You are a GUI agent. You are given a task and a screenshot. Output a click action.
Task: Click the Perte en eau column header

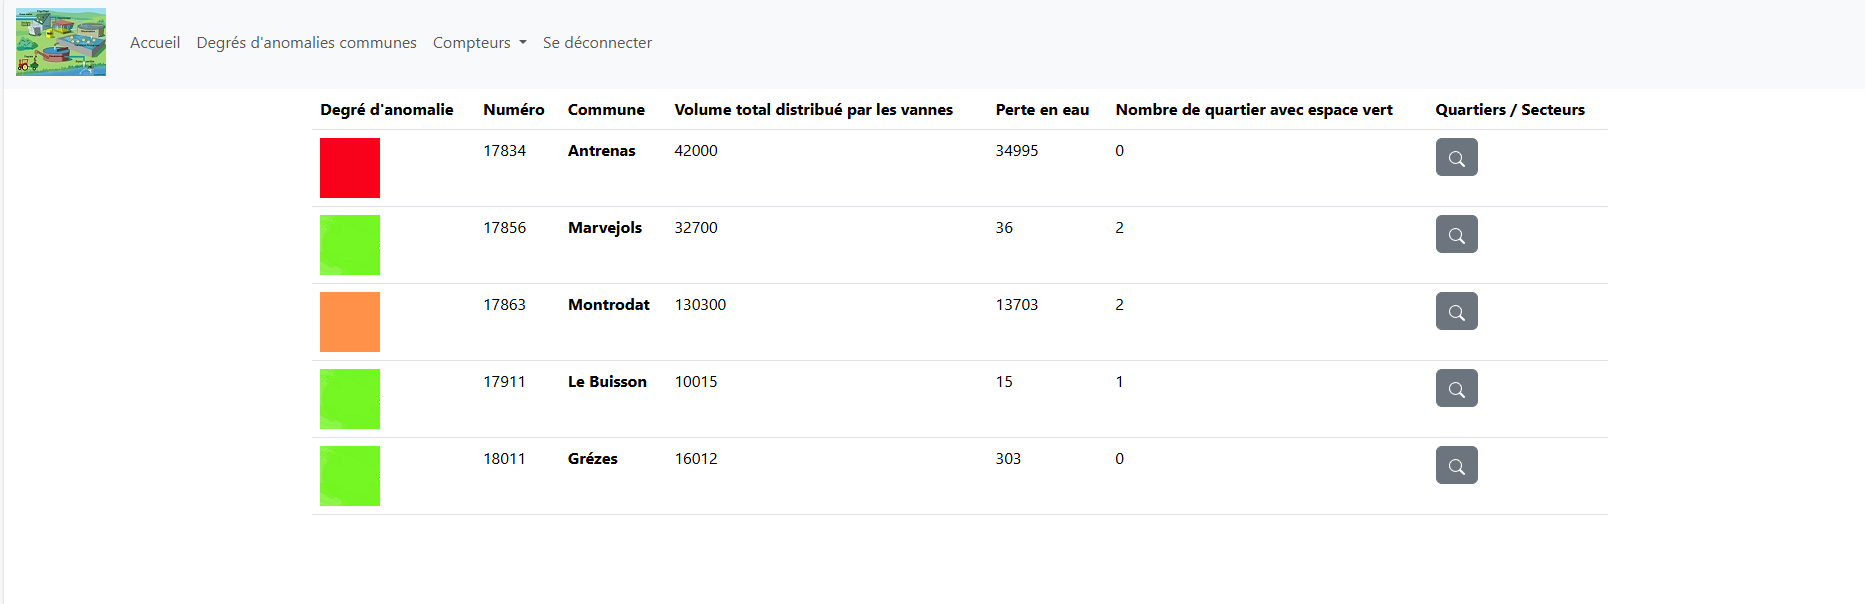(1042, 110)
